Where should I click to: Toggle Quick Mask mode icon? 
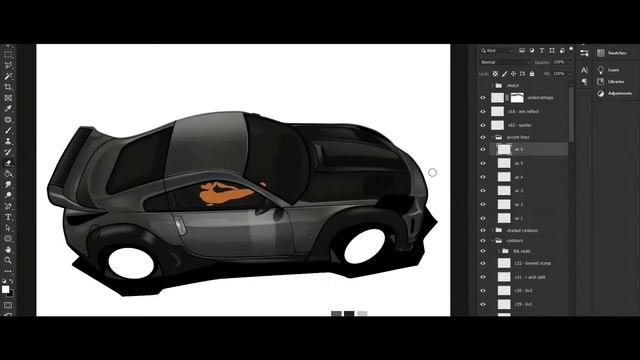pos(8,305)
